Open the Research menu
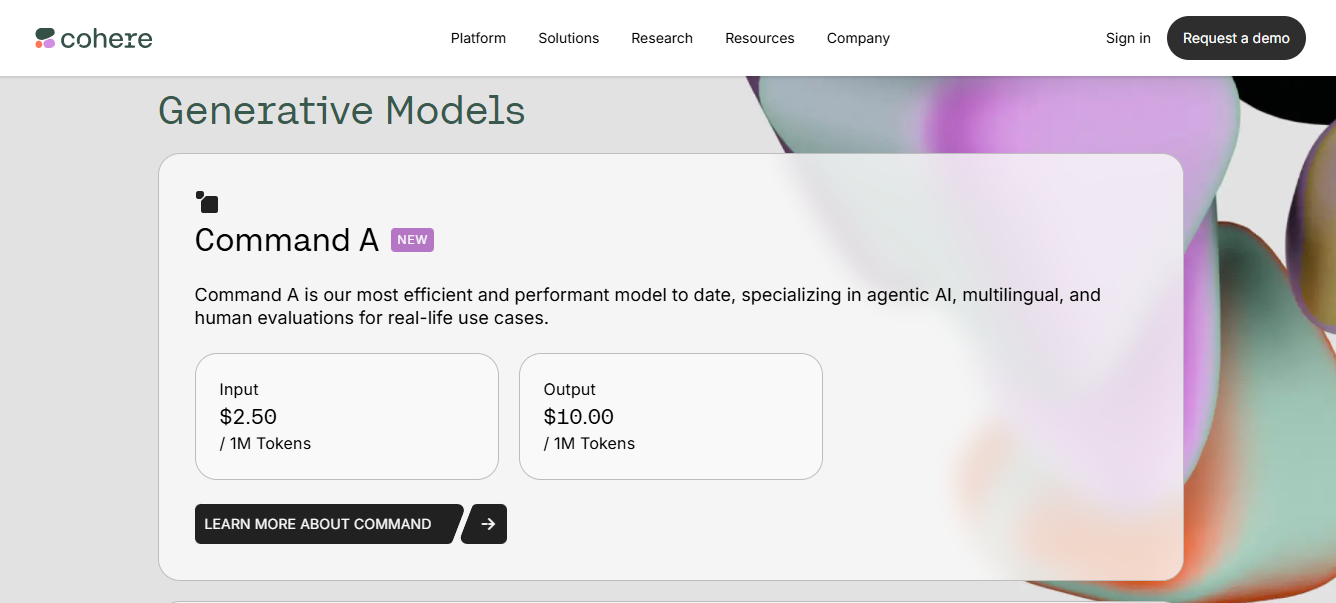The image size is (1336, 603). [x=662, y=38]
